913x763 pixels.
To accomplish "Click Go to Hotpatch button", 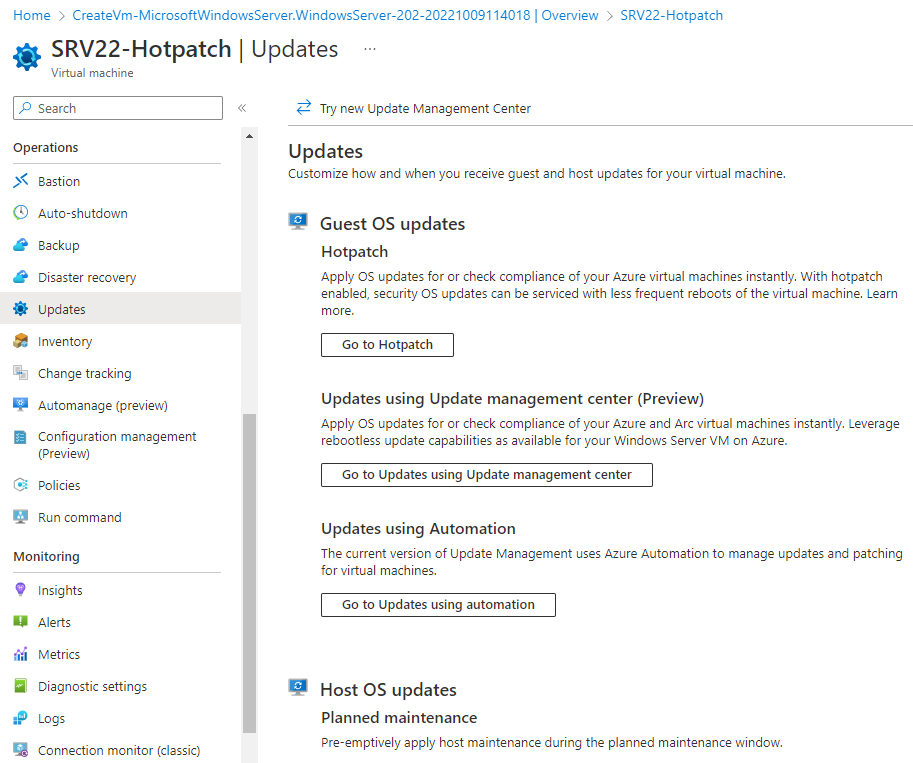I will coord(387,345).
